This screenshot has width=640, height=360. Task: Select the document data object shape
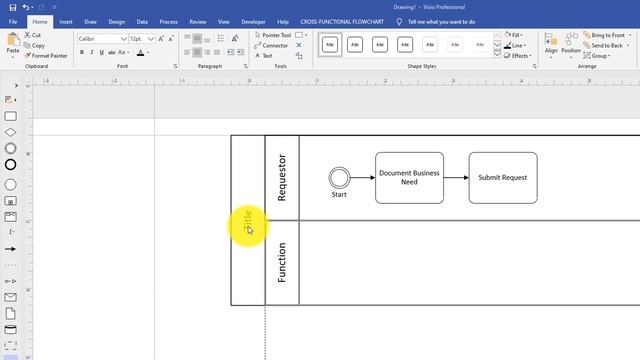tap(11, 313)
